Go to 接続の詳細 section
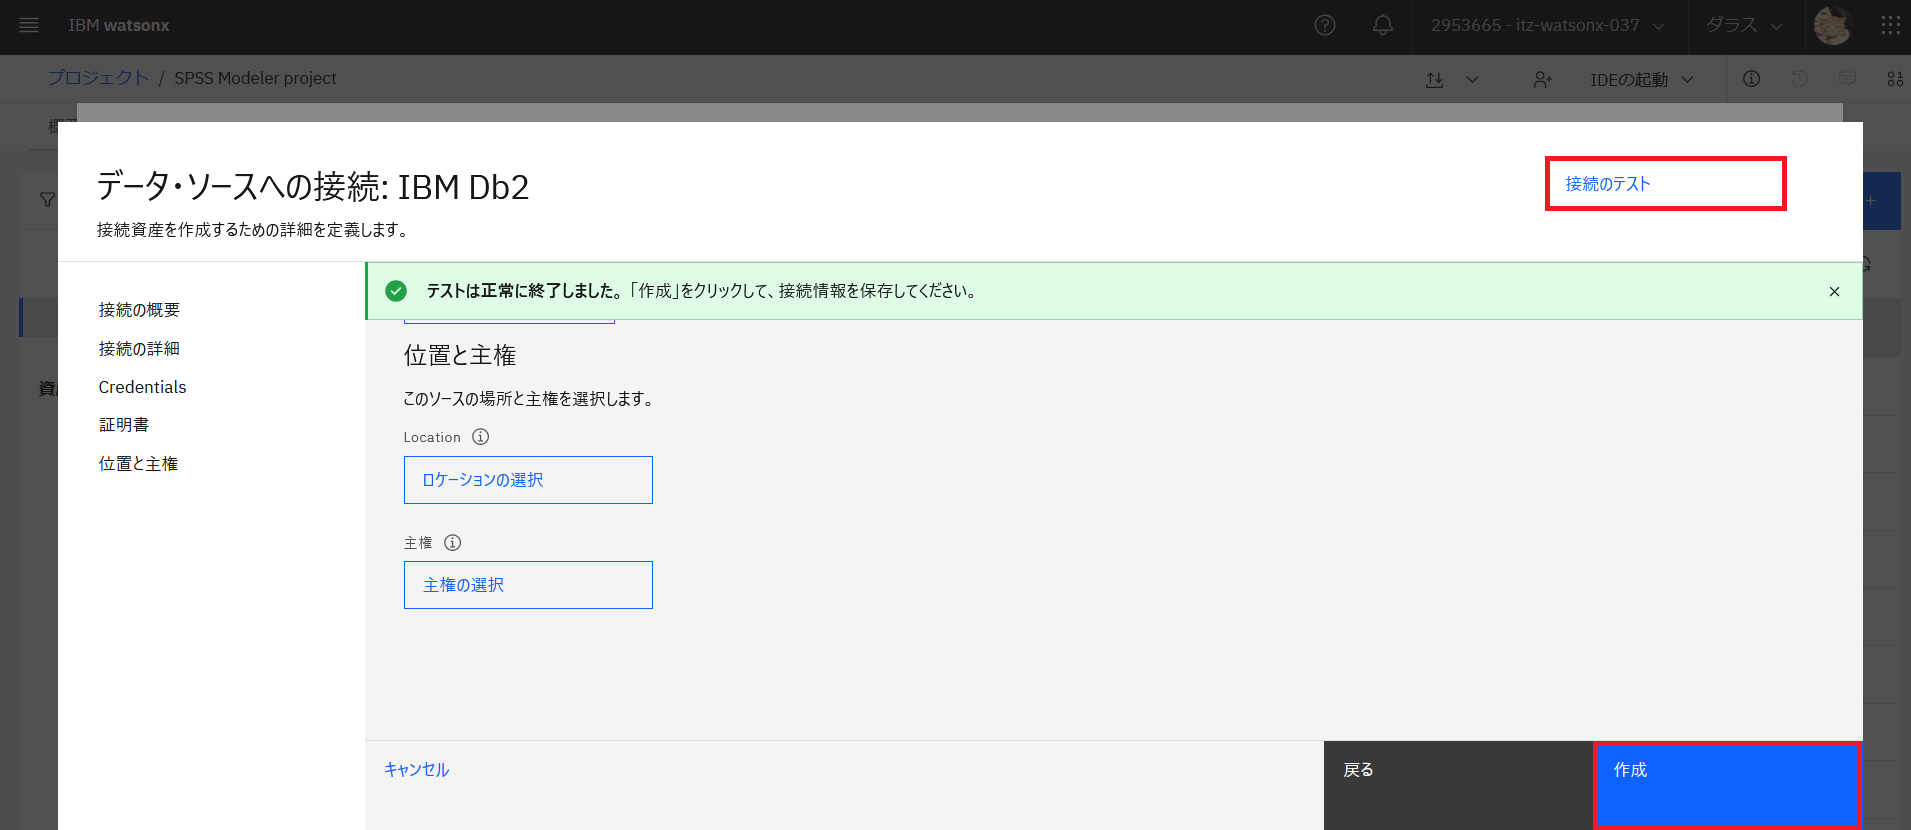1911x830 pixels. [139, 349]
